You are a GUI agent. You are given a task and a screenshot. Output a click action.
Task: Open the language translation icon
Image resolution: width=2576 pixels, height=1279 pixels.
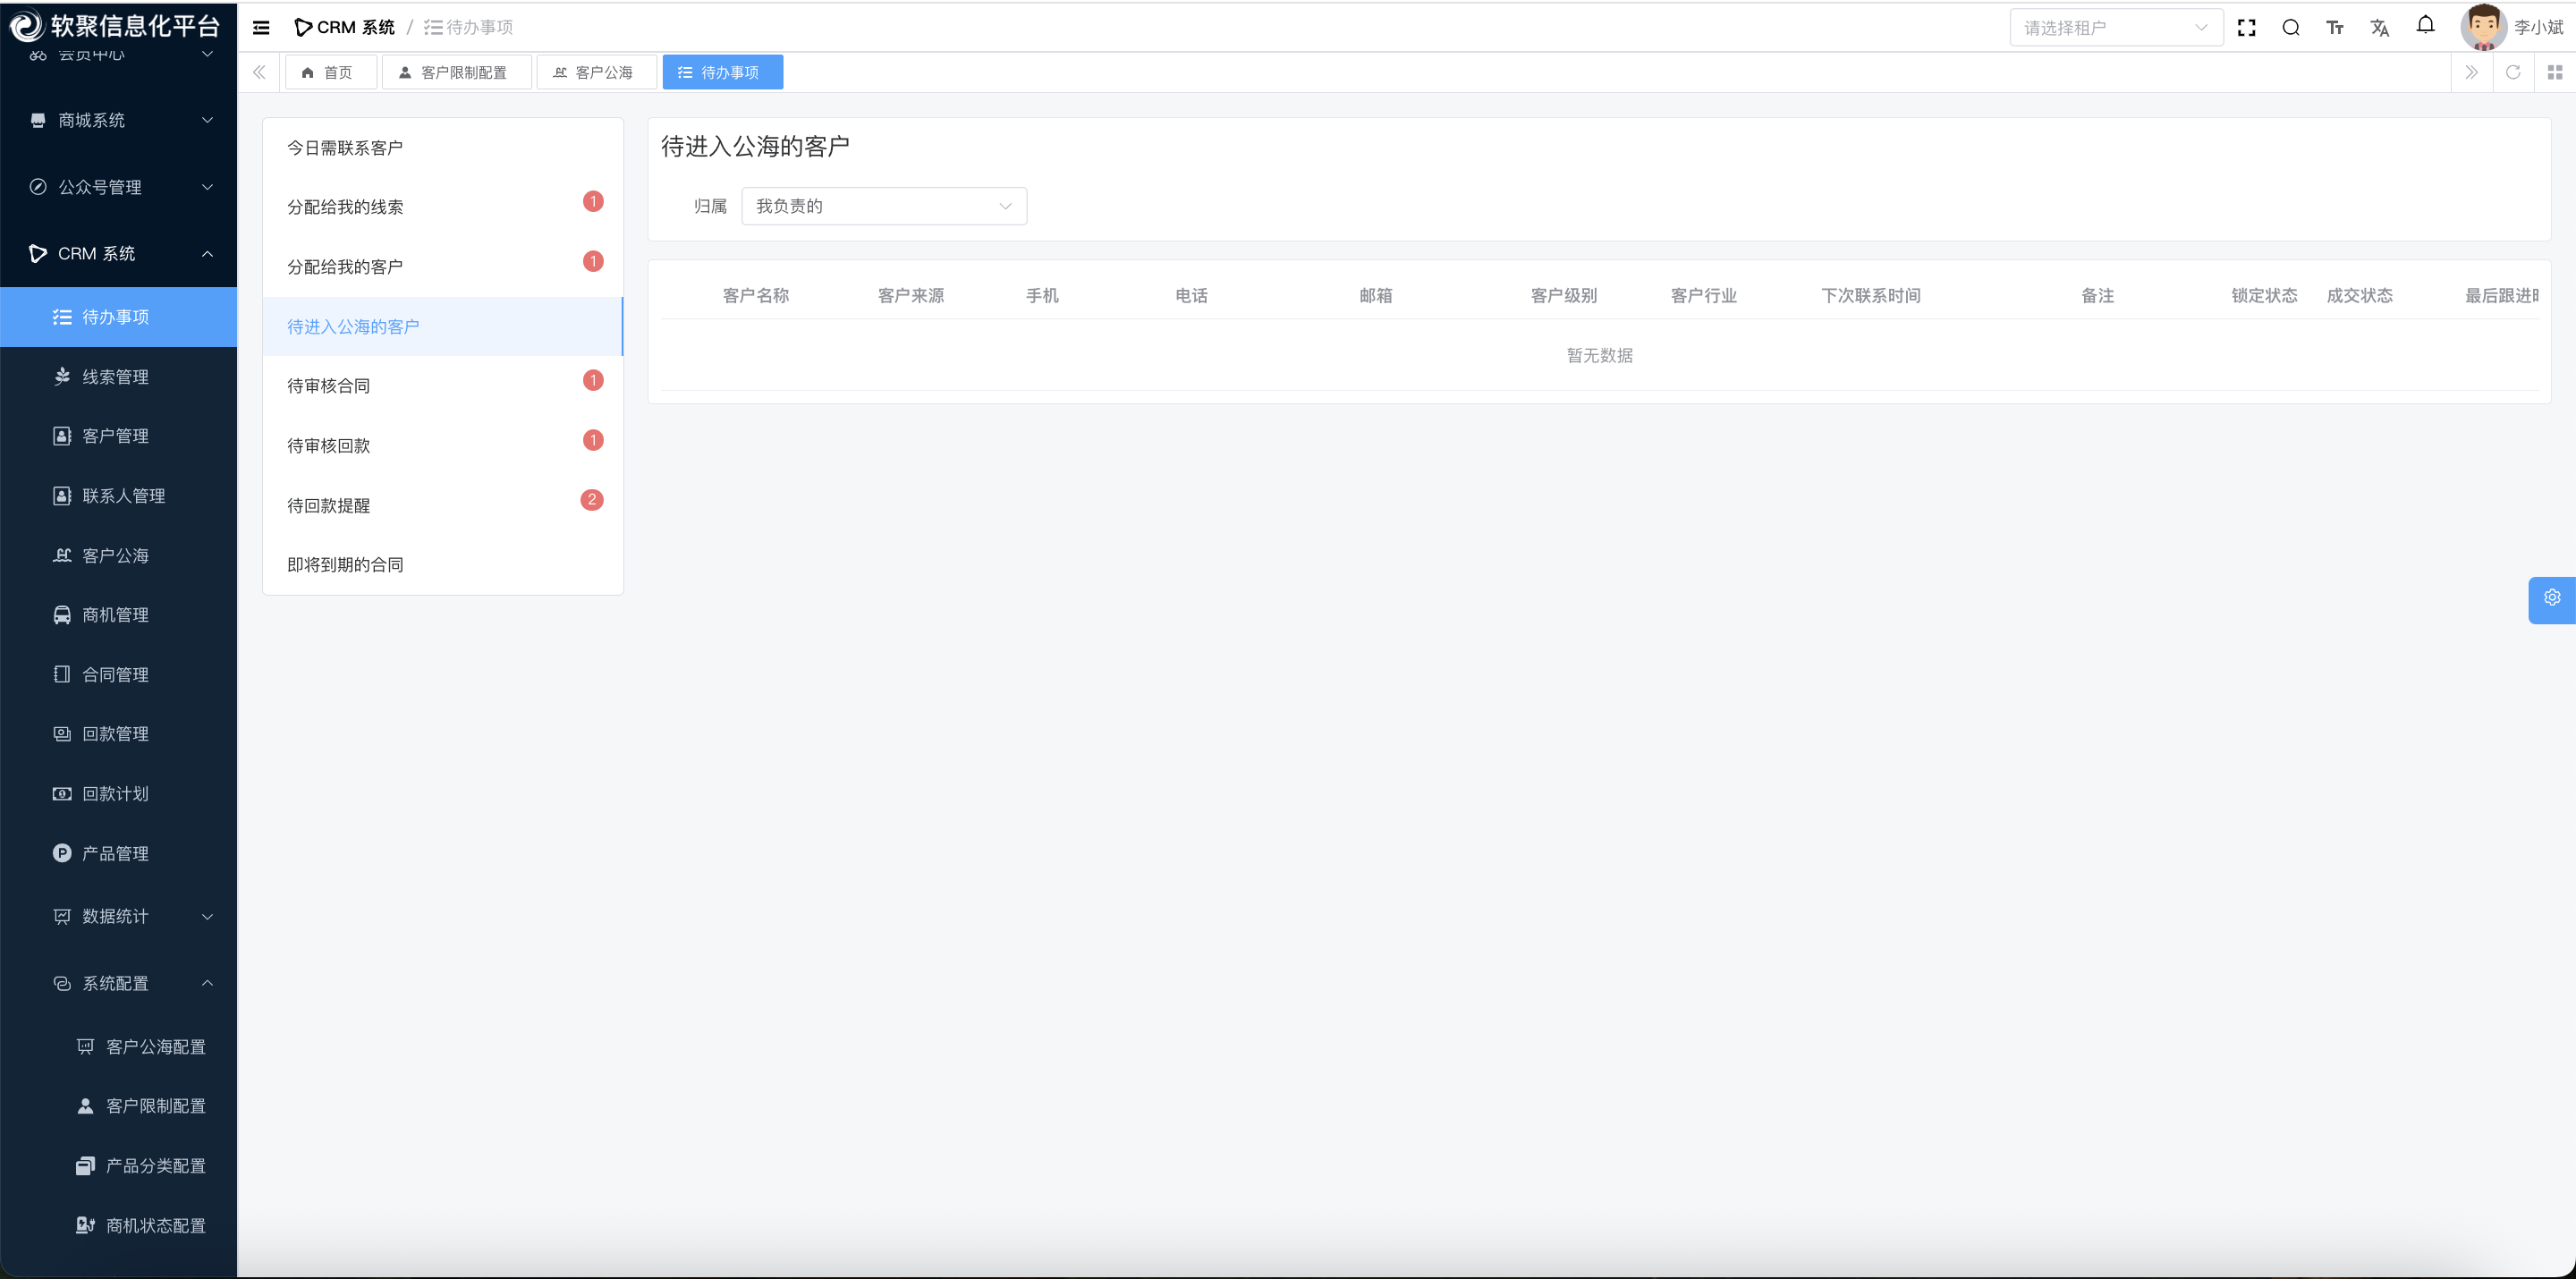tap(2380, 28)
